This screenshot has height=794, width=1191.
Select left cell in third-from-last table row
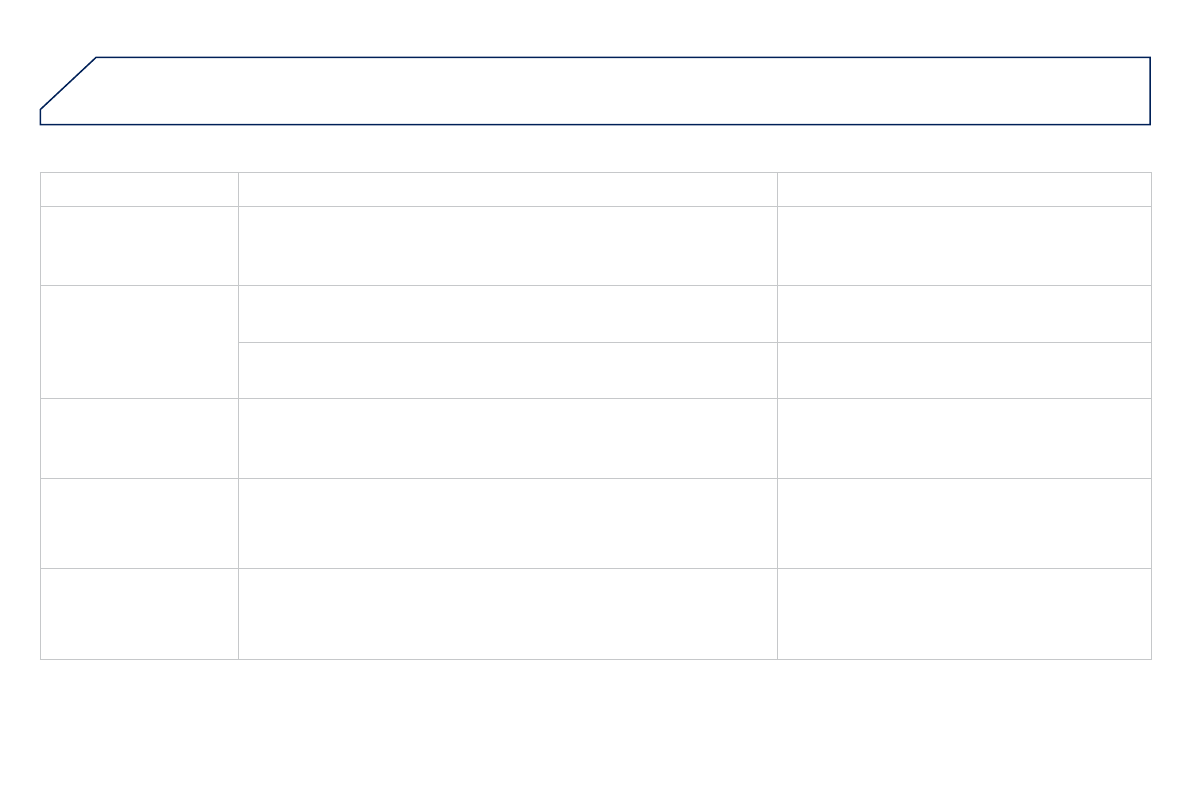(x=139, y=439)
